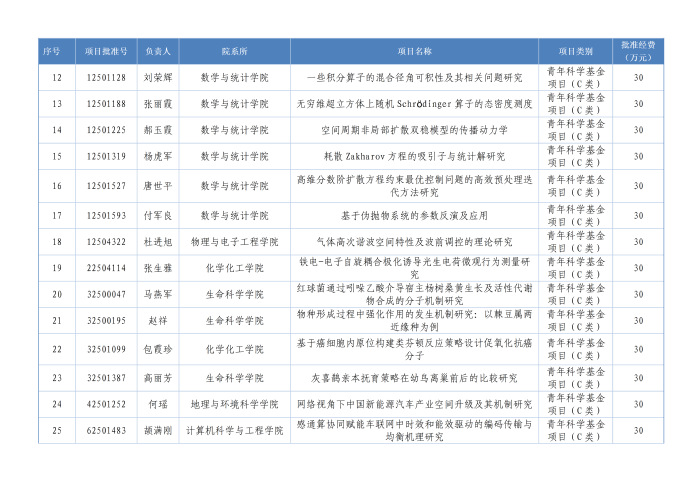Screen dimensions: 691x489
Task: Click the 项目名称 column header
Action: coord(414,51)
